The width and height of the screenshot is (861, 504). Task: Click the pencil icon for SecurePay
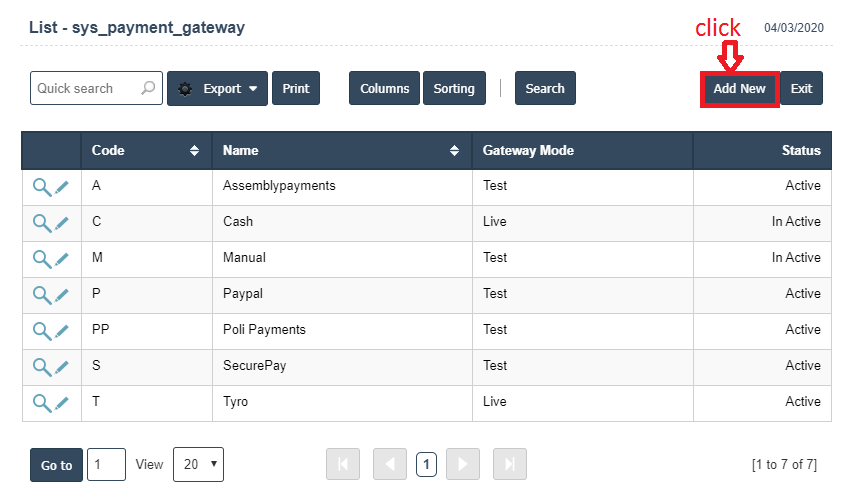point(62,367)
